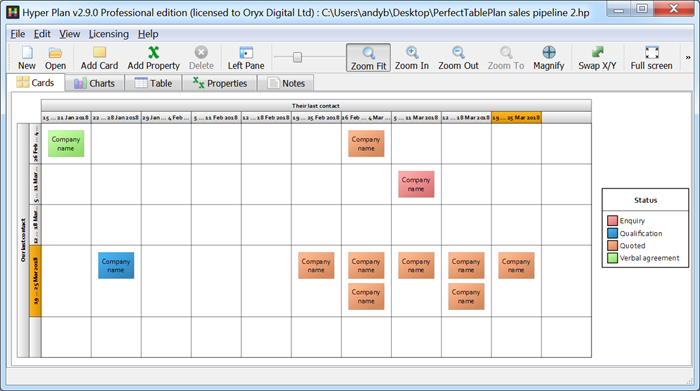
Task: Click the highlighted '19 ... 25 Mar 2018' column header
Action: coord(517,118)
